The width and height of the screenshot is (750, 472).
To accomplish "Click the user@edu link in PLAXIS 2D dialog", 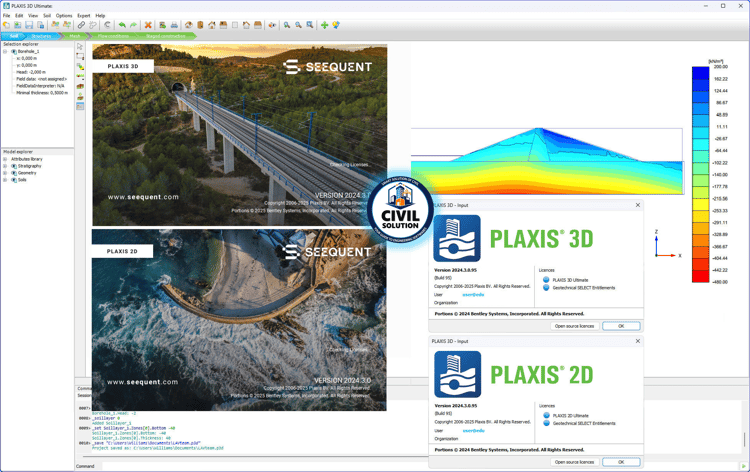I will point(474,430).
